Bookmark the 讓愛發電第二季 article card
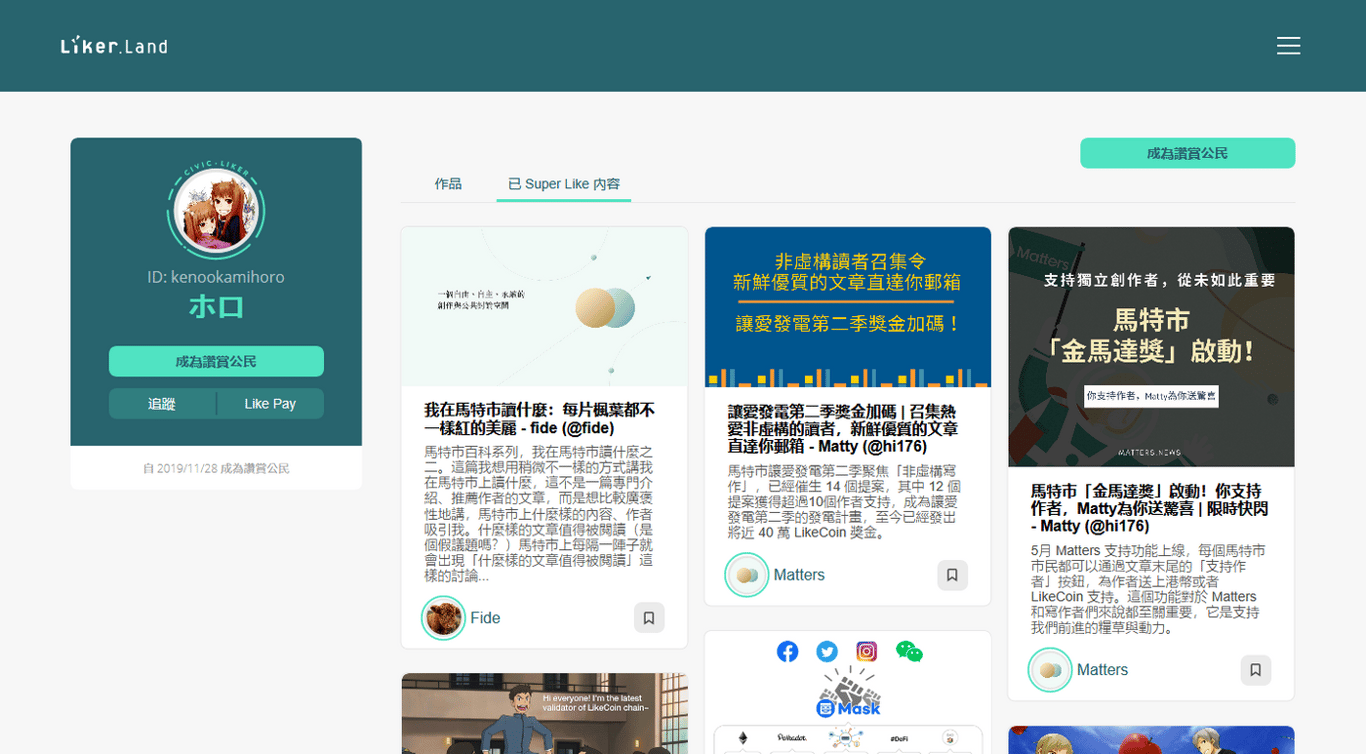The image size is (1366, 754). click(x=952, y=575)
